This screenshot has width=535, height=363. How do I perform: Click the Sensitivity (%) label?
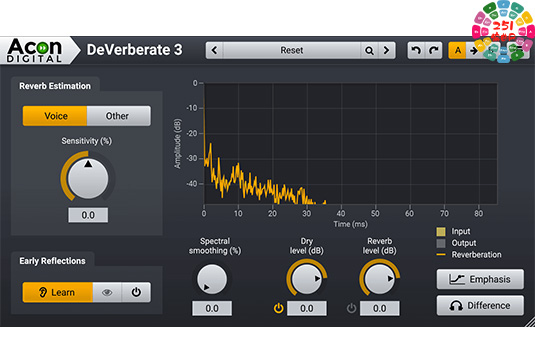[x=87, y=141]
